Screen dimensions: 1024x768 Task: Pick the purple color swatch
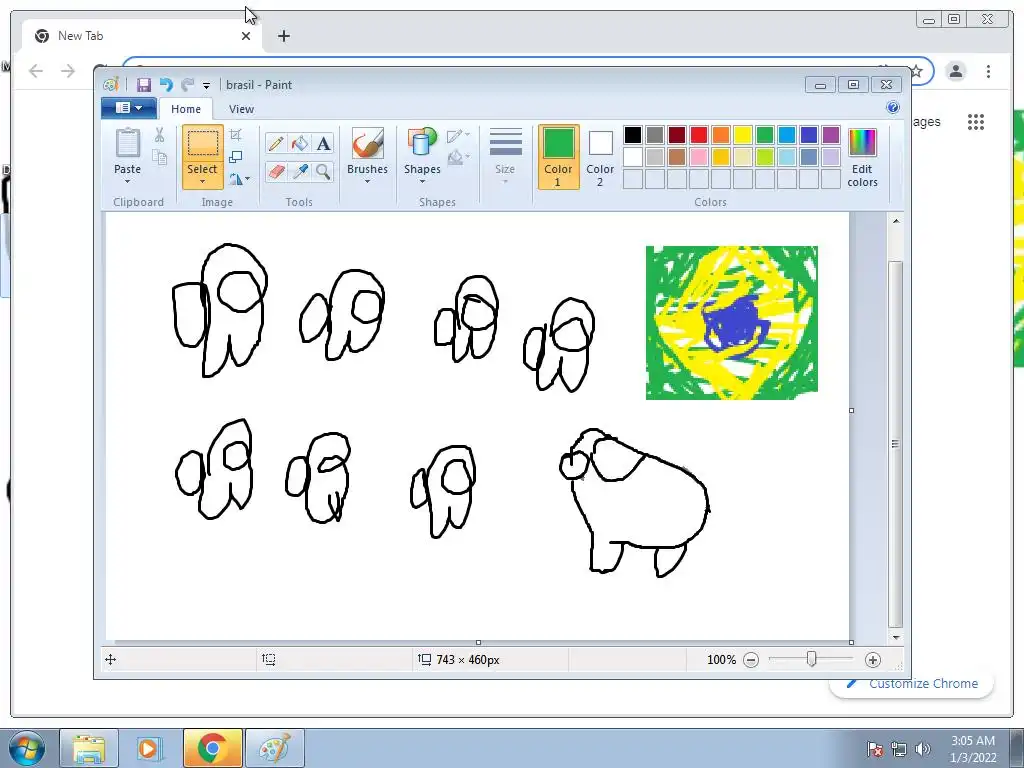coord(831,135)
